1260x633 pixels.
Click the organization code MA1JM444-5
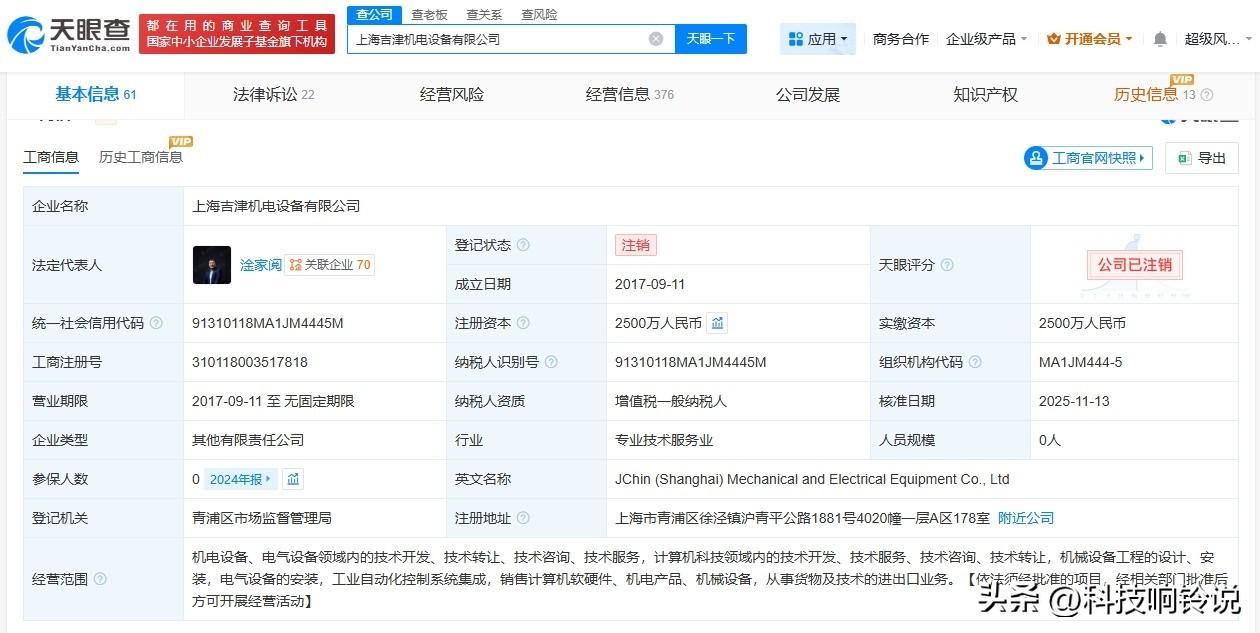(1081, 362)
